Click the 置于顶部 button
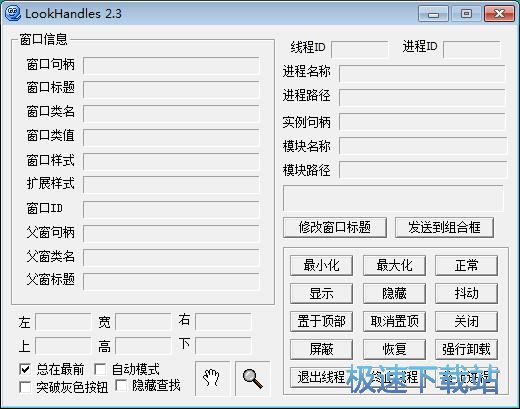The image size is (520, 409). point(321,322)
